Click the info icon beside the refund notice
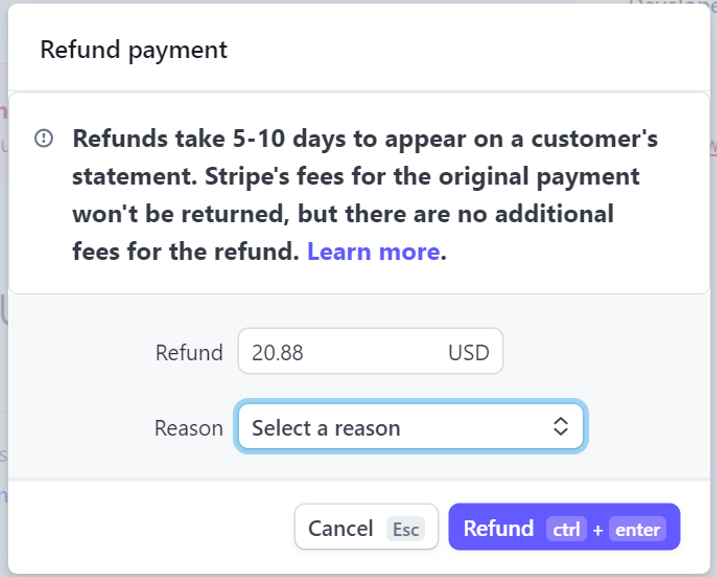Viewport: 717px width, 577px height. coord(44,139)
